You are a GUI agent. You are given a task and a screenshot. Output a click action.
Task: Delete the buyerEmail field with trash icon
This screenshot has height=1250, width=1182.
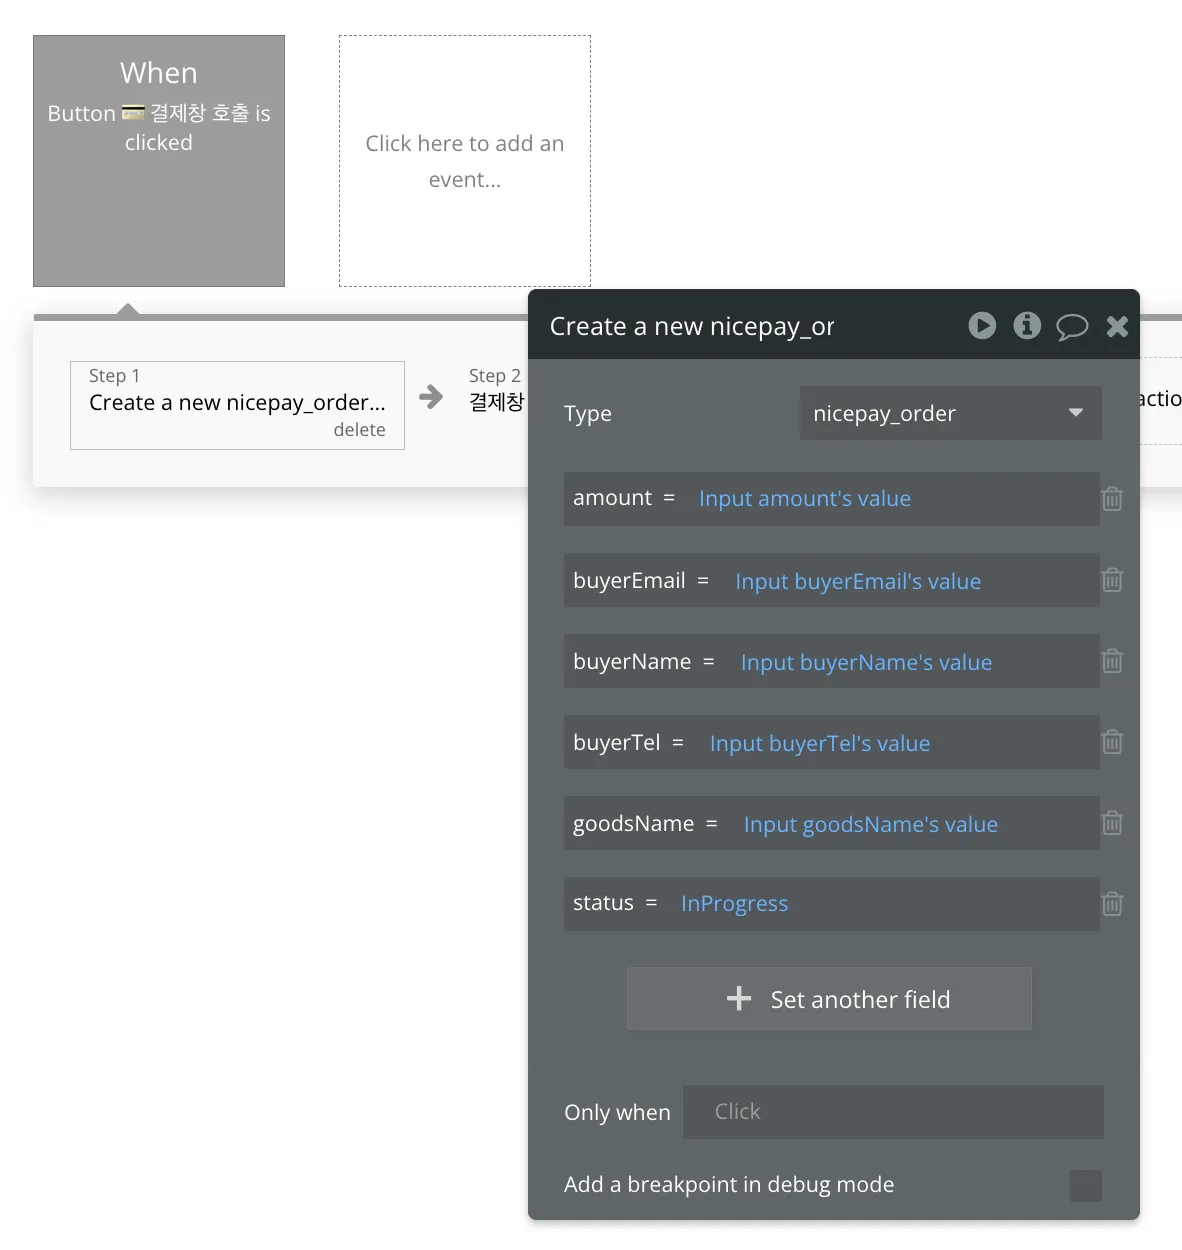(1112, 580)
